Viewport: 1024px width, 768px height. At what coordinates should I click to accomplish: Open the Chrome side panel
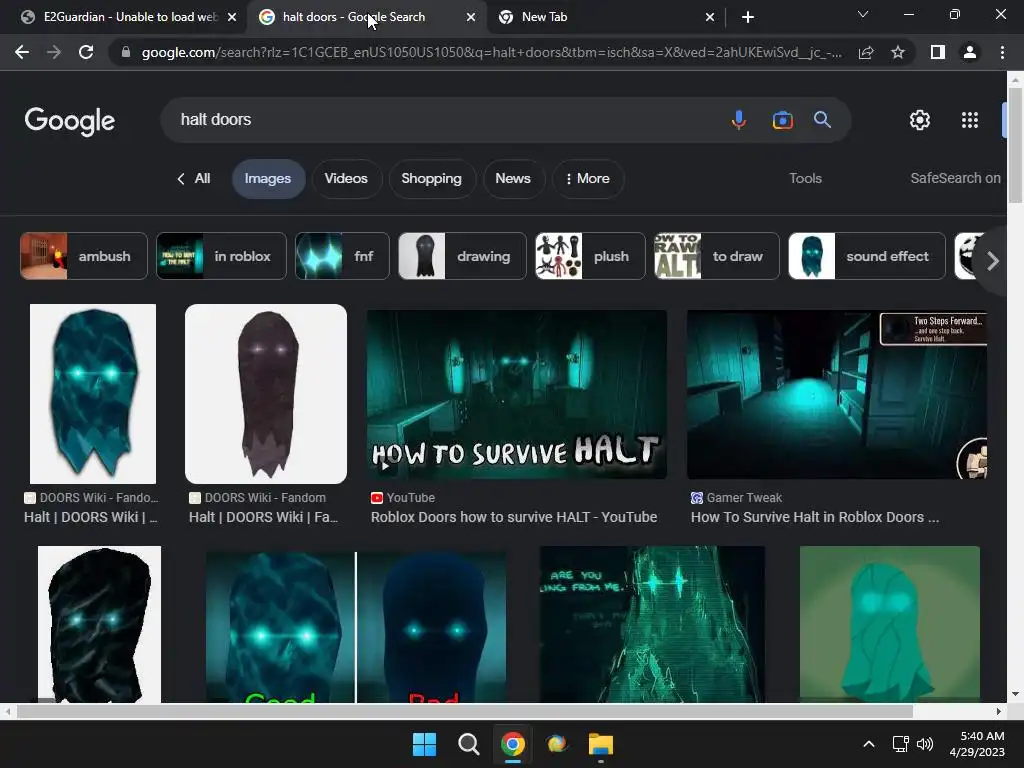click(938, 52)
